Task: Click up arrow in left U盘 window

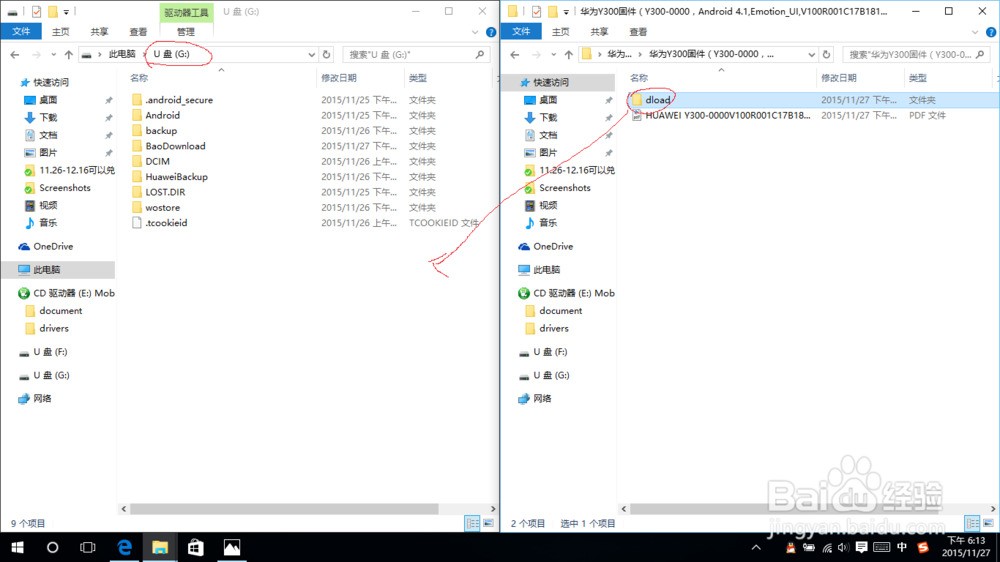Action: [68, 55]
